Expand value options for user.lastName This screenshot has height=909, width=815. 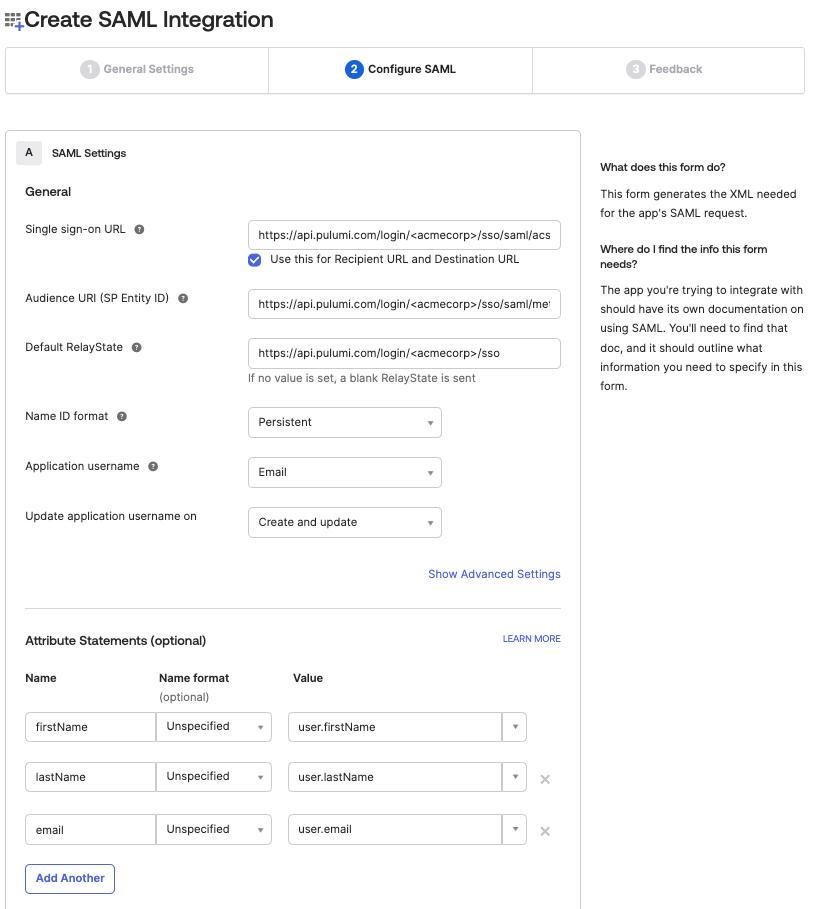pyautogui.click(x=515, y=777)
